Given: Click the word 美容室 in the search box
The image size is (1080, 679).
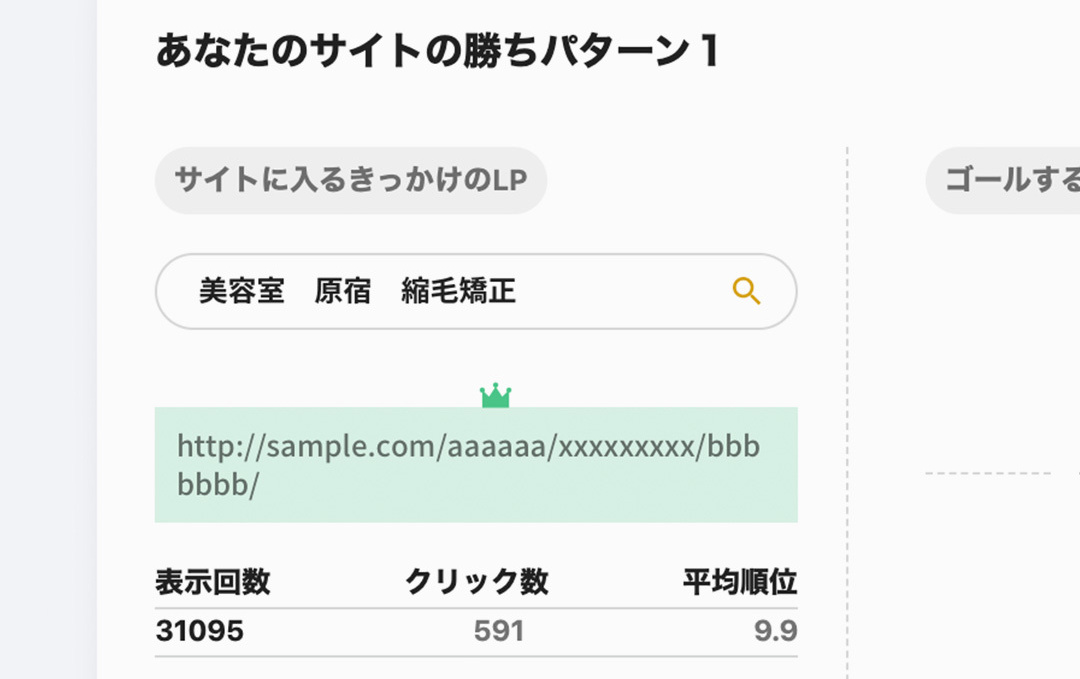Looking at the screenshot, I should pyautogui.click(x=241, y=291).
